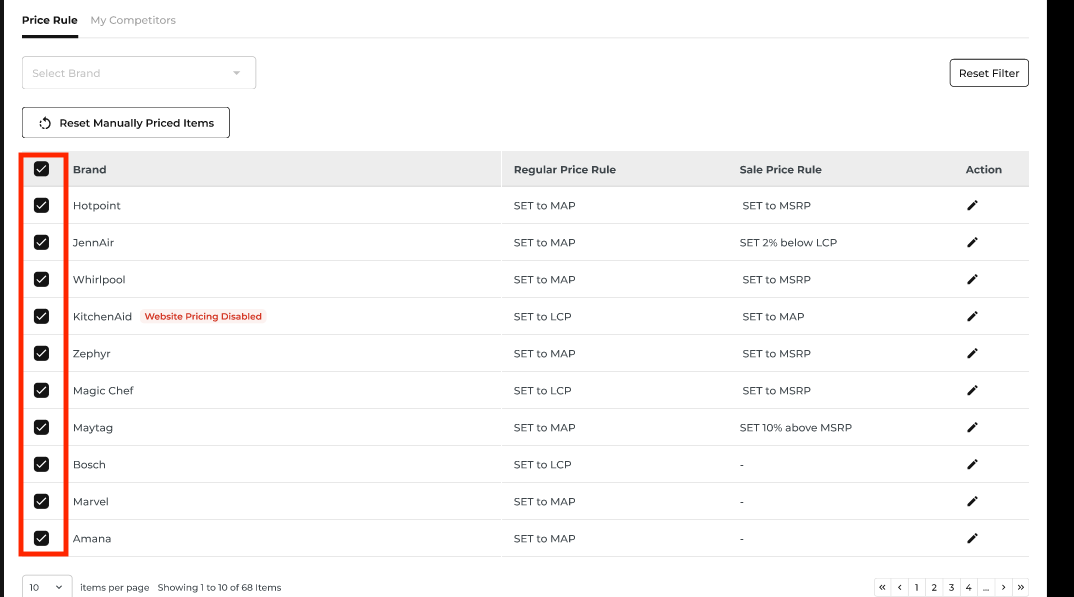The width and height of the screenshot is (1074, 597).
Task: Click the JennAir brand name
Action: [x=93, y=242]
